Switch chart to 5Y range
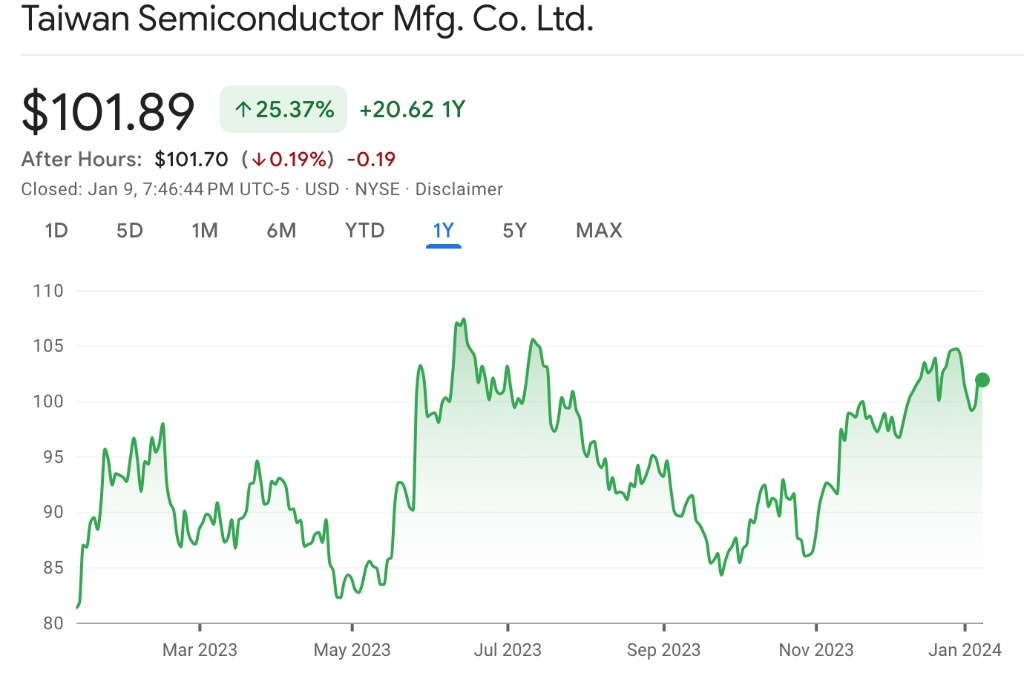The height and width of the screenshot is (684, 1024). (514, 231)
